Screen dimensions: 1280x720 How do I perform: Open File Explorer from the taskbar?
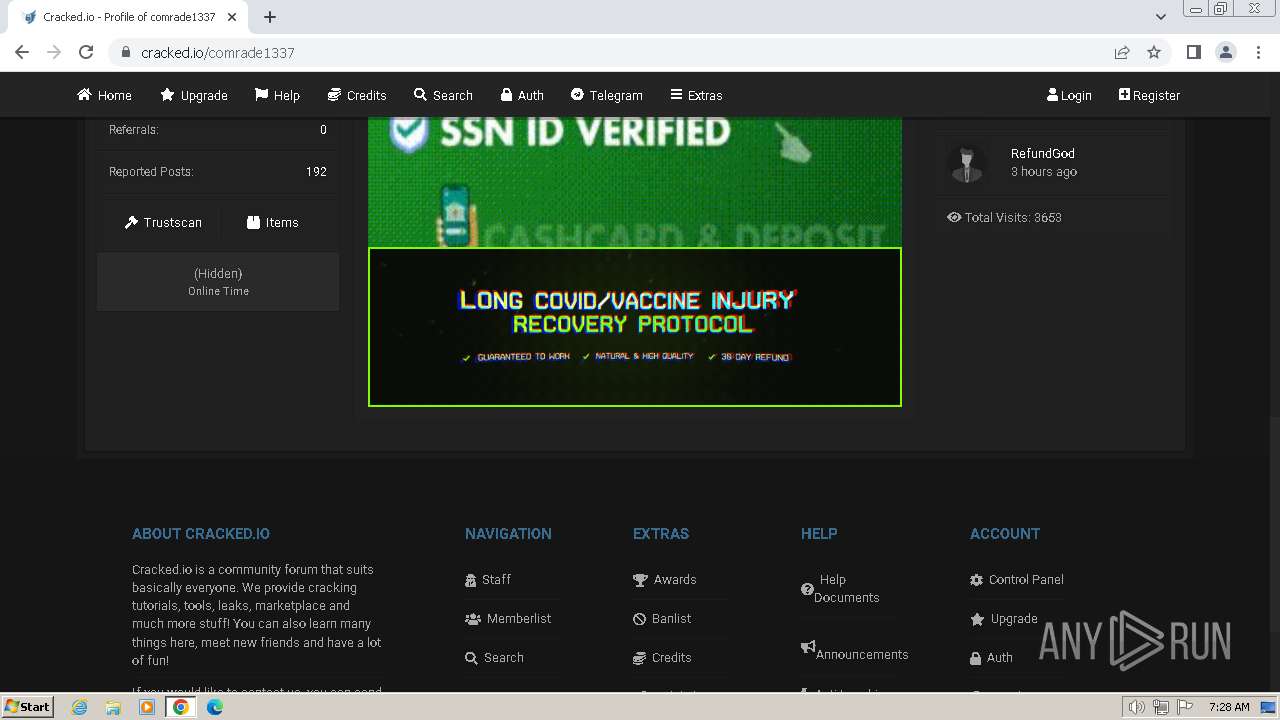pyautogui.click(x=113, y=707)
